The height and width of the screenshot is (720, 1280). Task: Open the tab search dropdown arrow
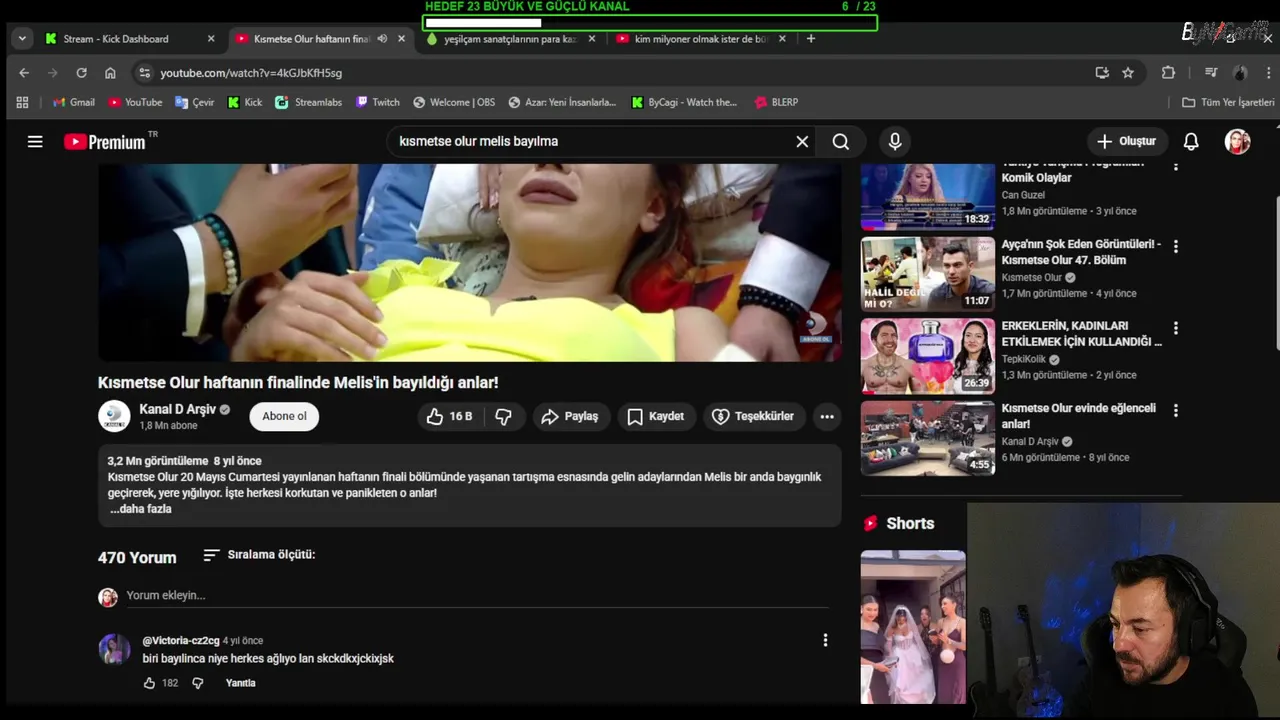[x=22, y=39]
